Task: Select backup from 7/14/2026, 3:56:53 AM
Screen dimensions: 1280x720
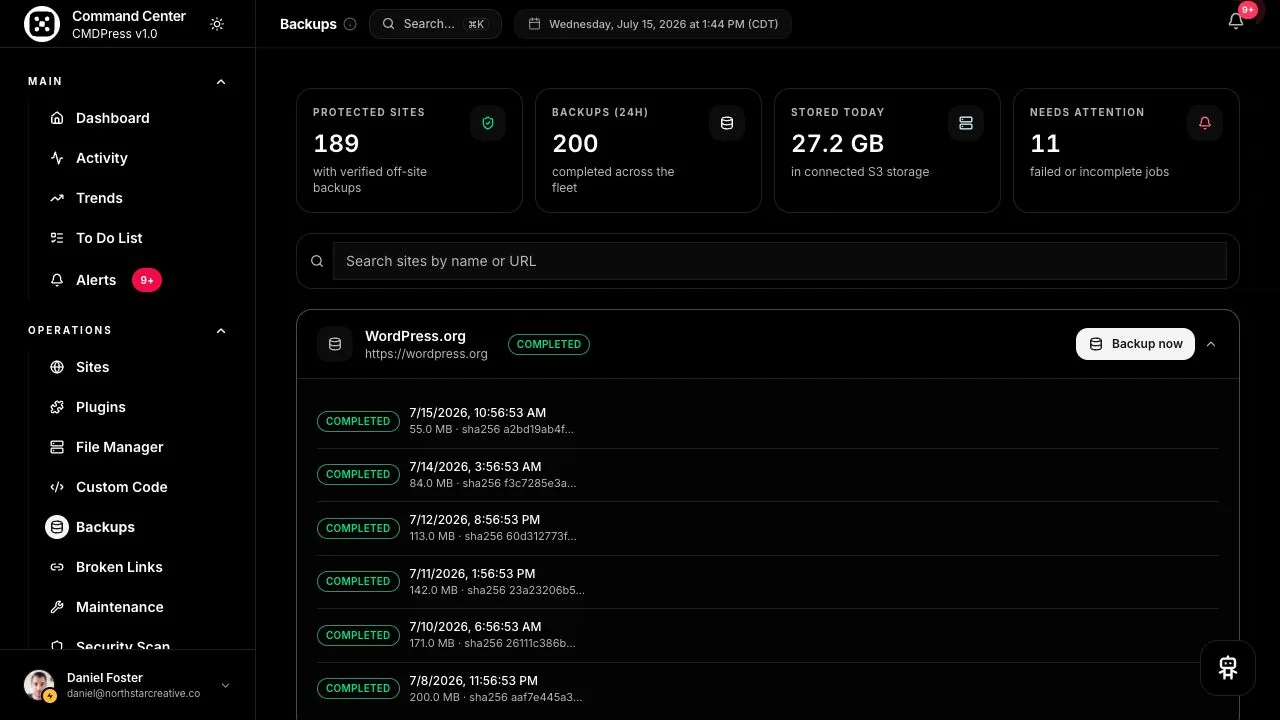Action: (x=768, y=475)
